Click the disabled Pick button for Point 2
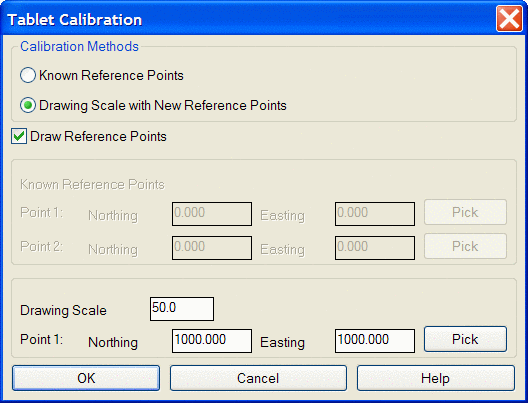 (x=465, y=246)
